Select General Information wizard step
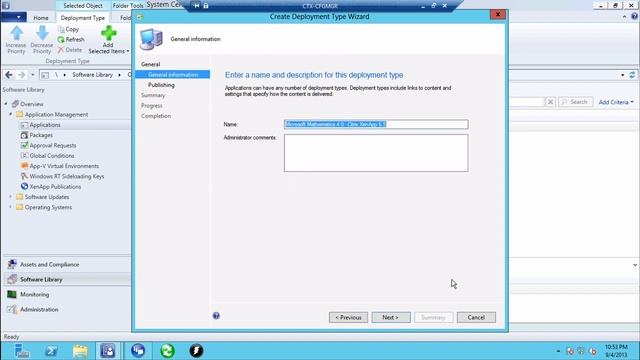 coord(173,75)
